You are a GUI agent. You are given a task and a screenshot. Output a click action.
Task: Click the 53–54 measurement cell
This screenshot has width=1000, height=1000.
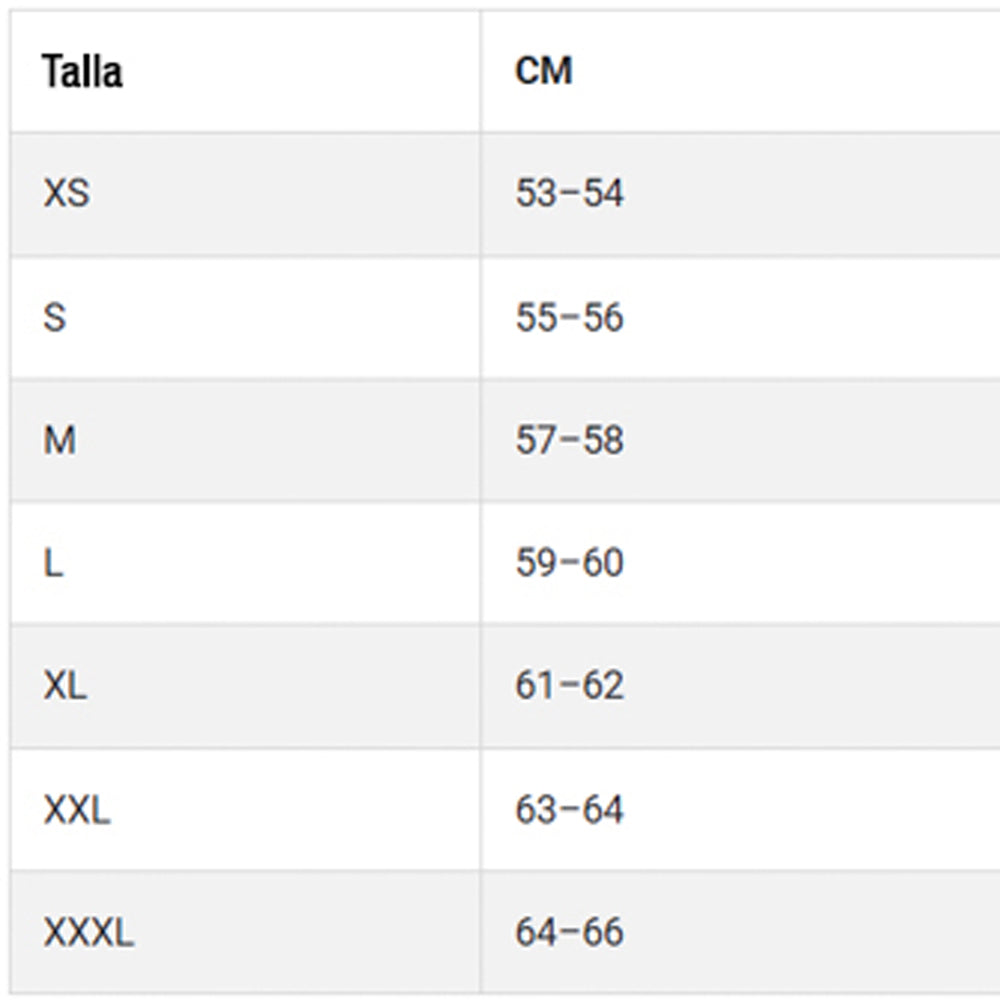tap(569, 193)
